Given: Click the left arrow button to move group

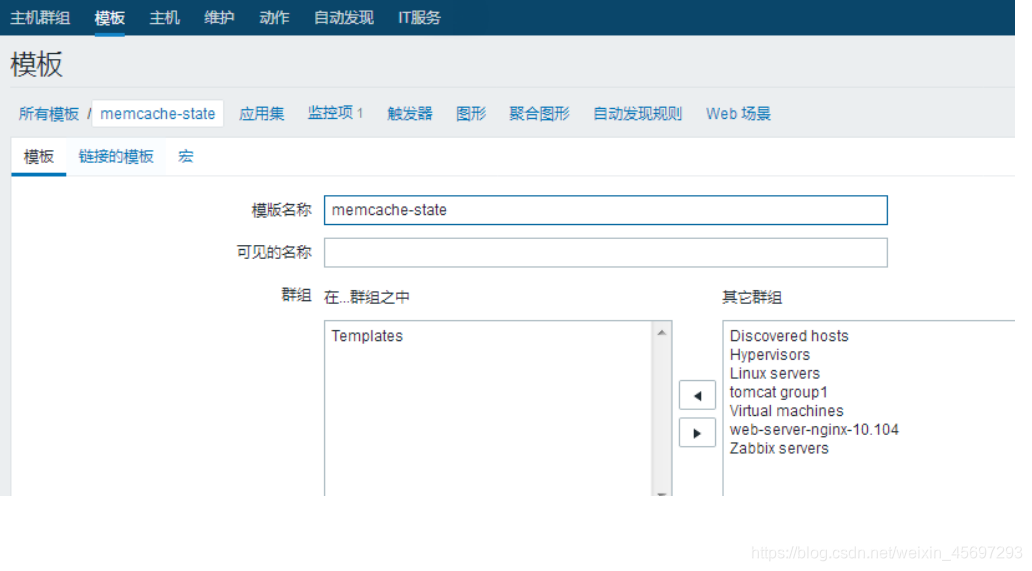Looking at the screenshot, I should (697, 395).
